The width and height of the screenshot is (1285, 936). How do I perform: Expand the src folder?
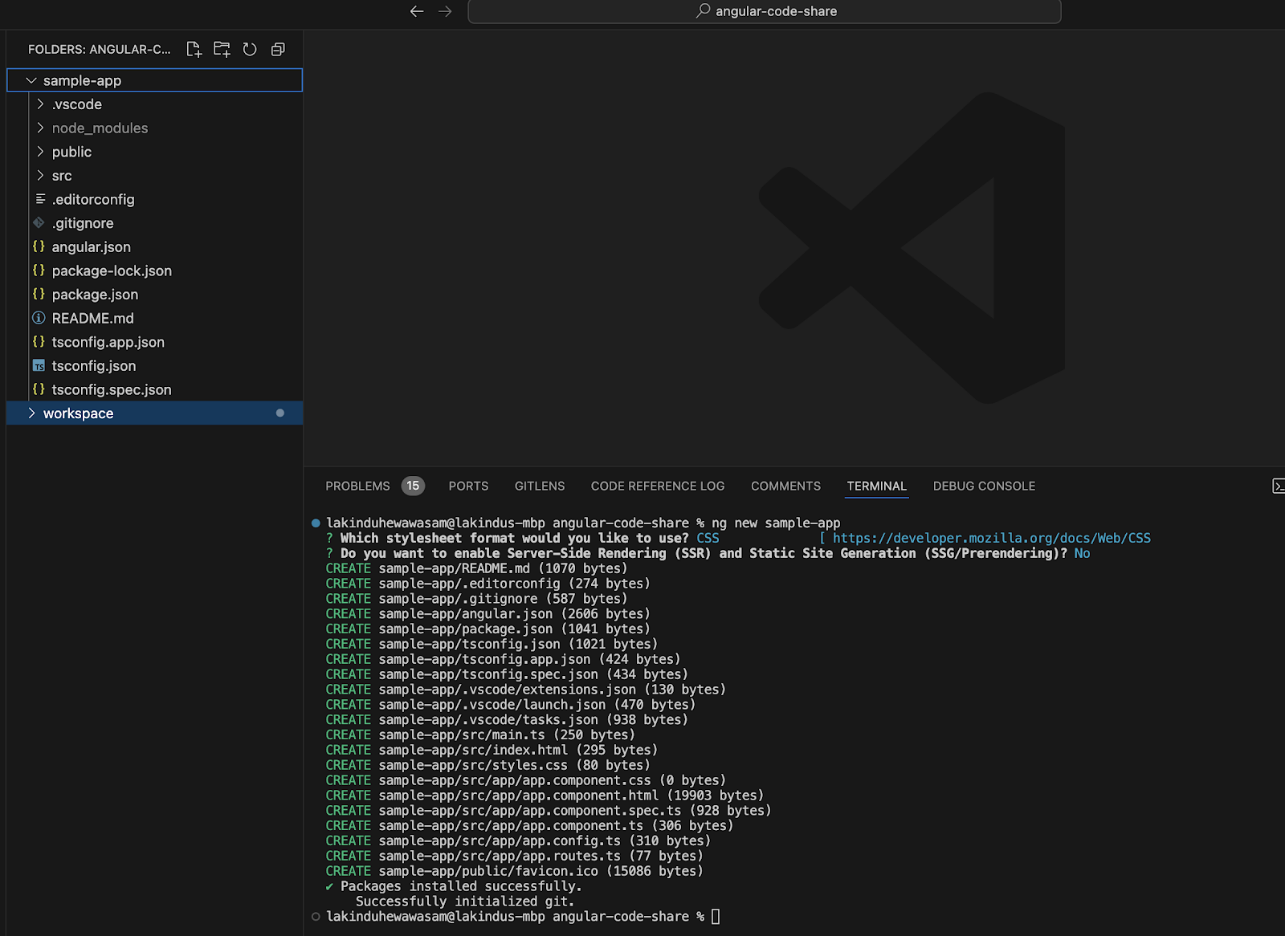pyautogui.click(x=61, y=175)
